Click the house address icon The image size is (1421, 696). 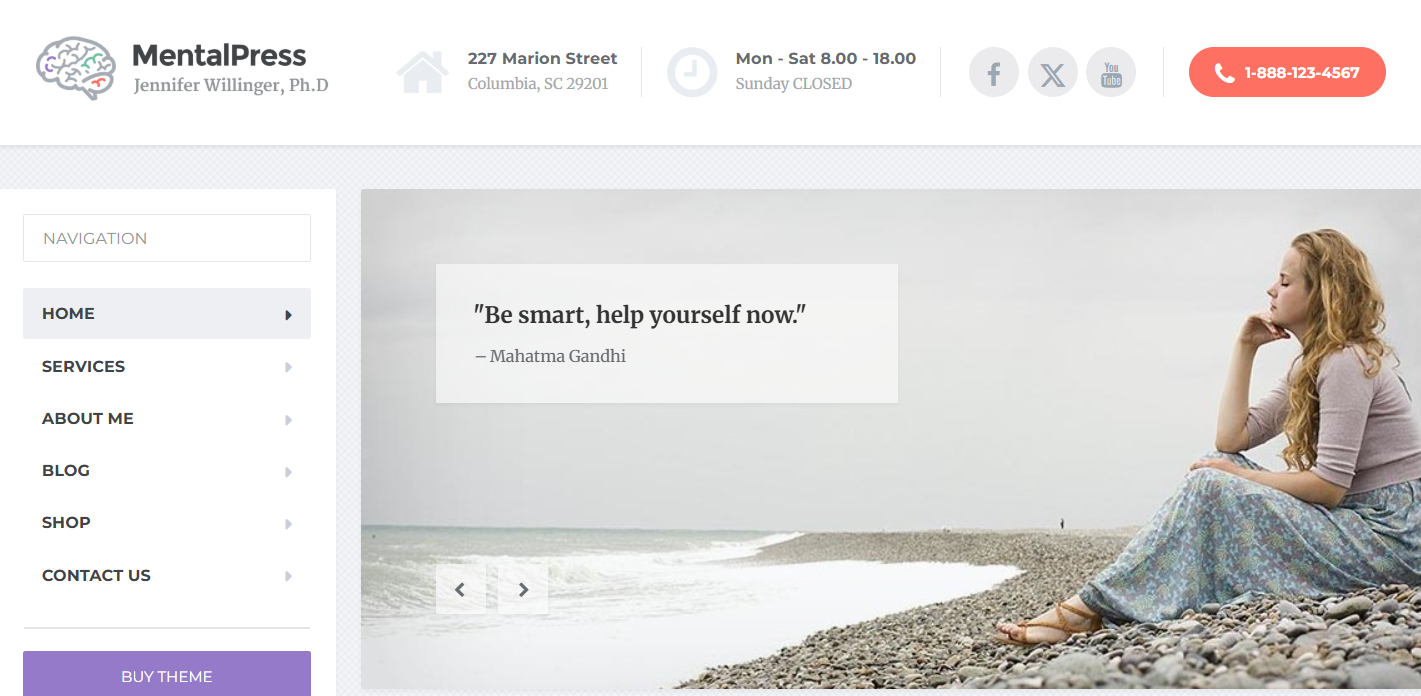[423, 72]
